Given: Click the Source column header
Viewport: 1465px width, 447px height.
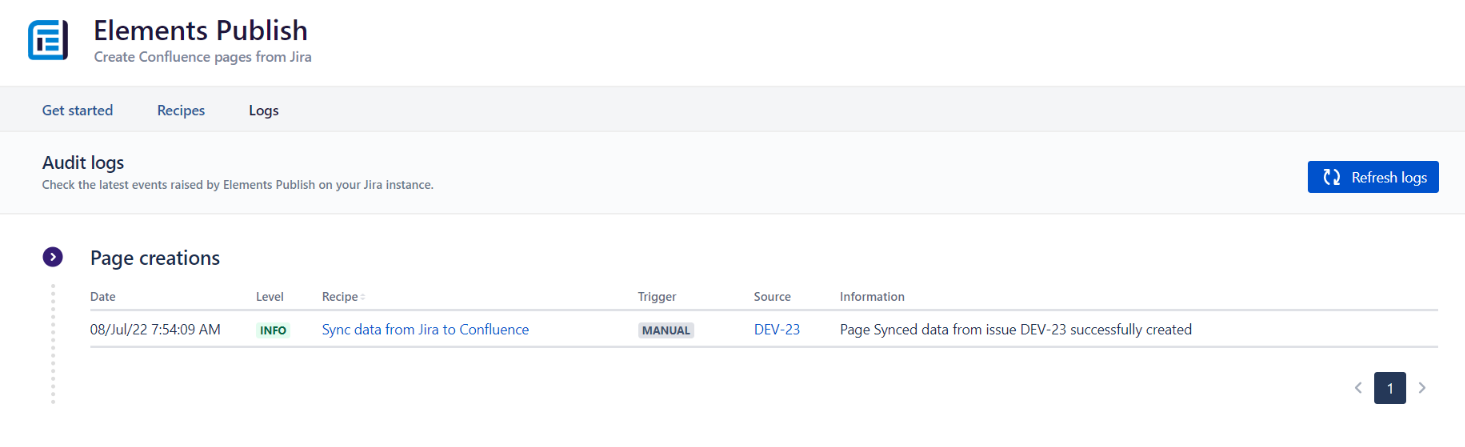Looking at the screenshot, I should point(772,297).
